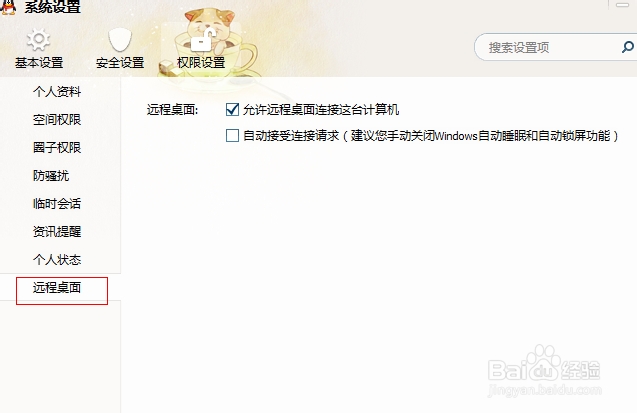
Task: Enable 自动接受连接请求 checkbox
Action: 232,135
